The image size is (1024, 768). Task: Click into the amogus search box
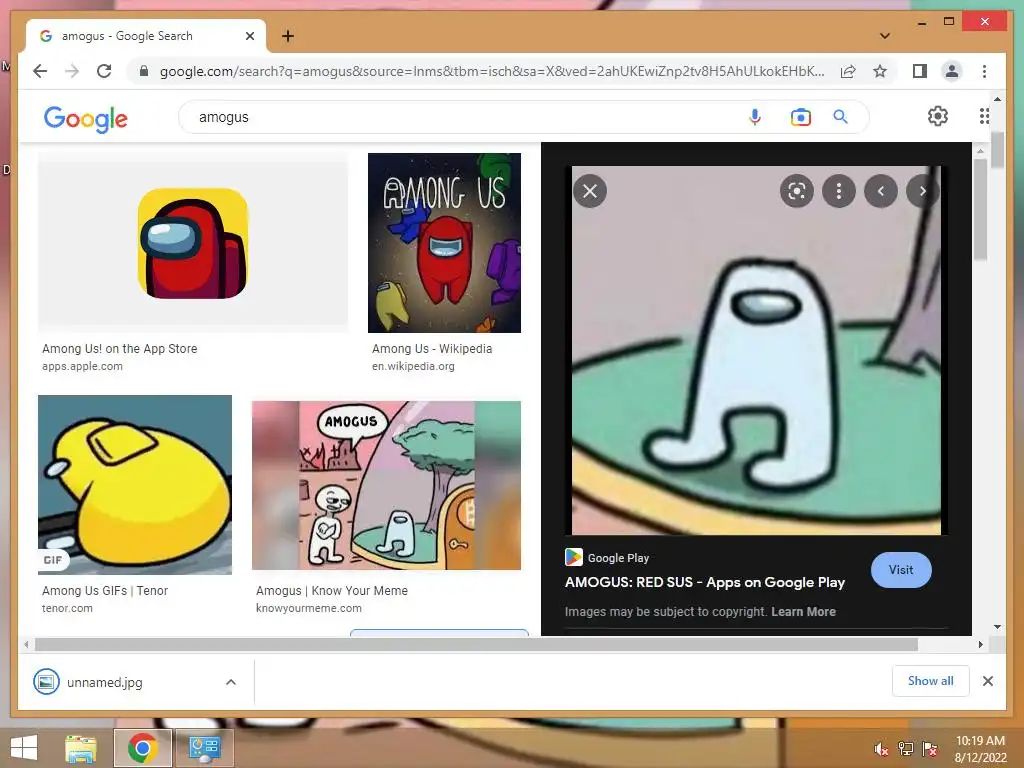pyautogui.click(x=457, y=117)
